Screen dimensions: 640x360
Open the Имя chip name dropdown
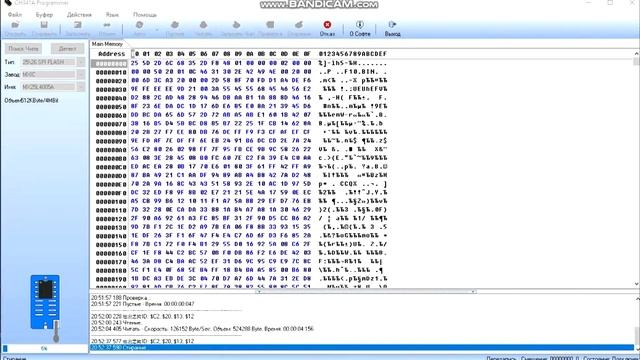click(81, 87)
